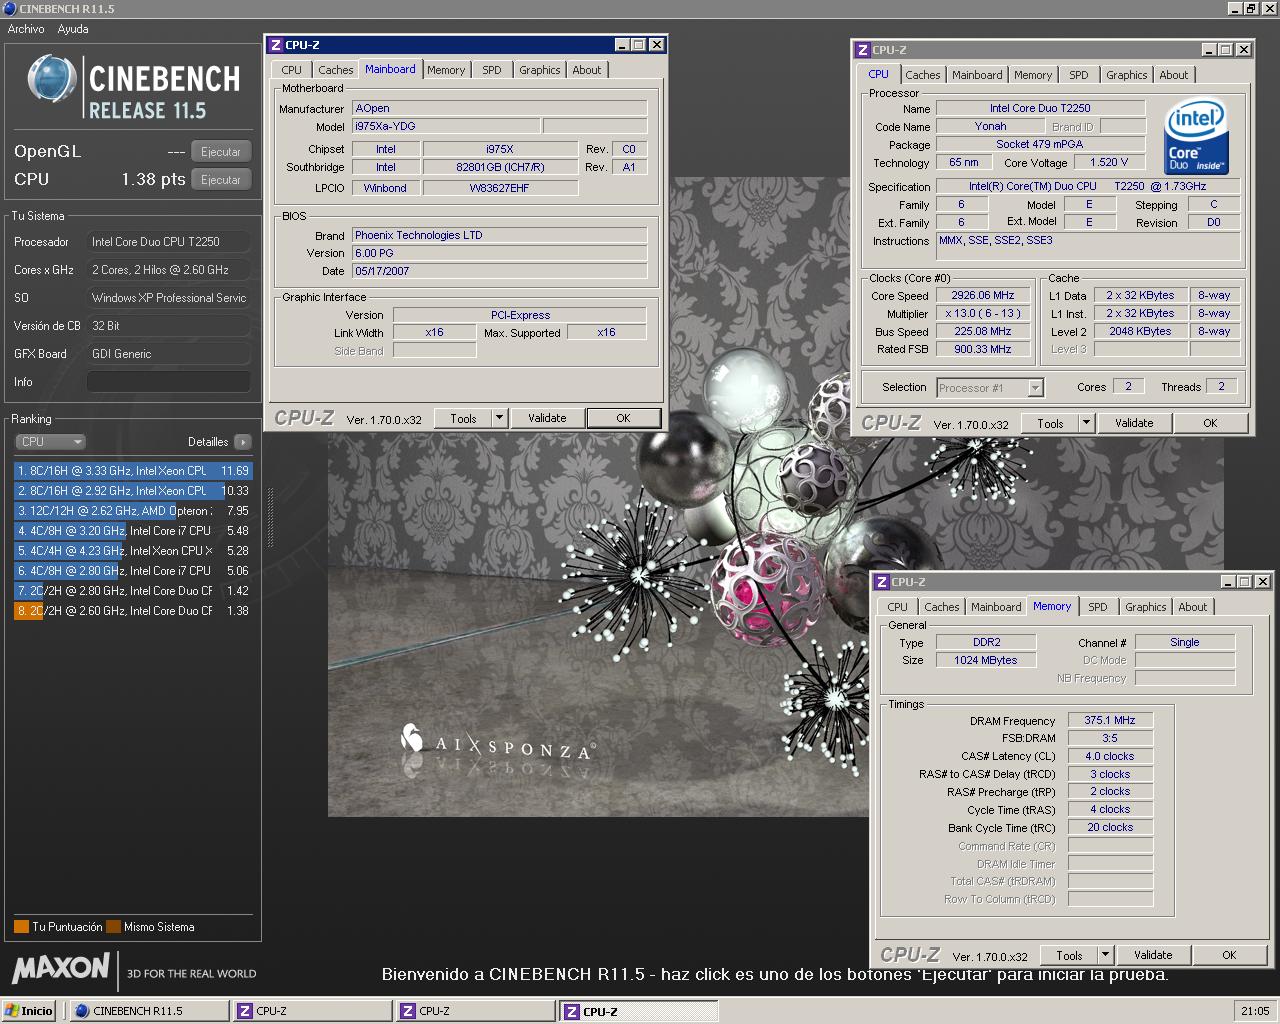This screenshot has width=1280, height=1024.
Task: Open the Ayuda menu
Action: click(73, 29)
